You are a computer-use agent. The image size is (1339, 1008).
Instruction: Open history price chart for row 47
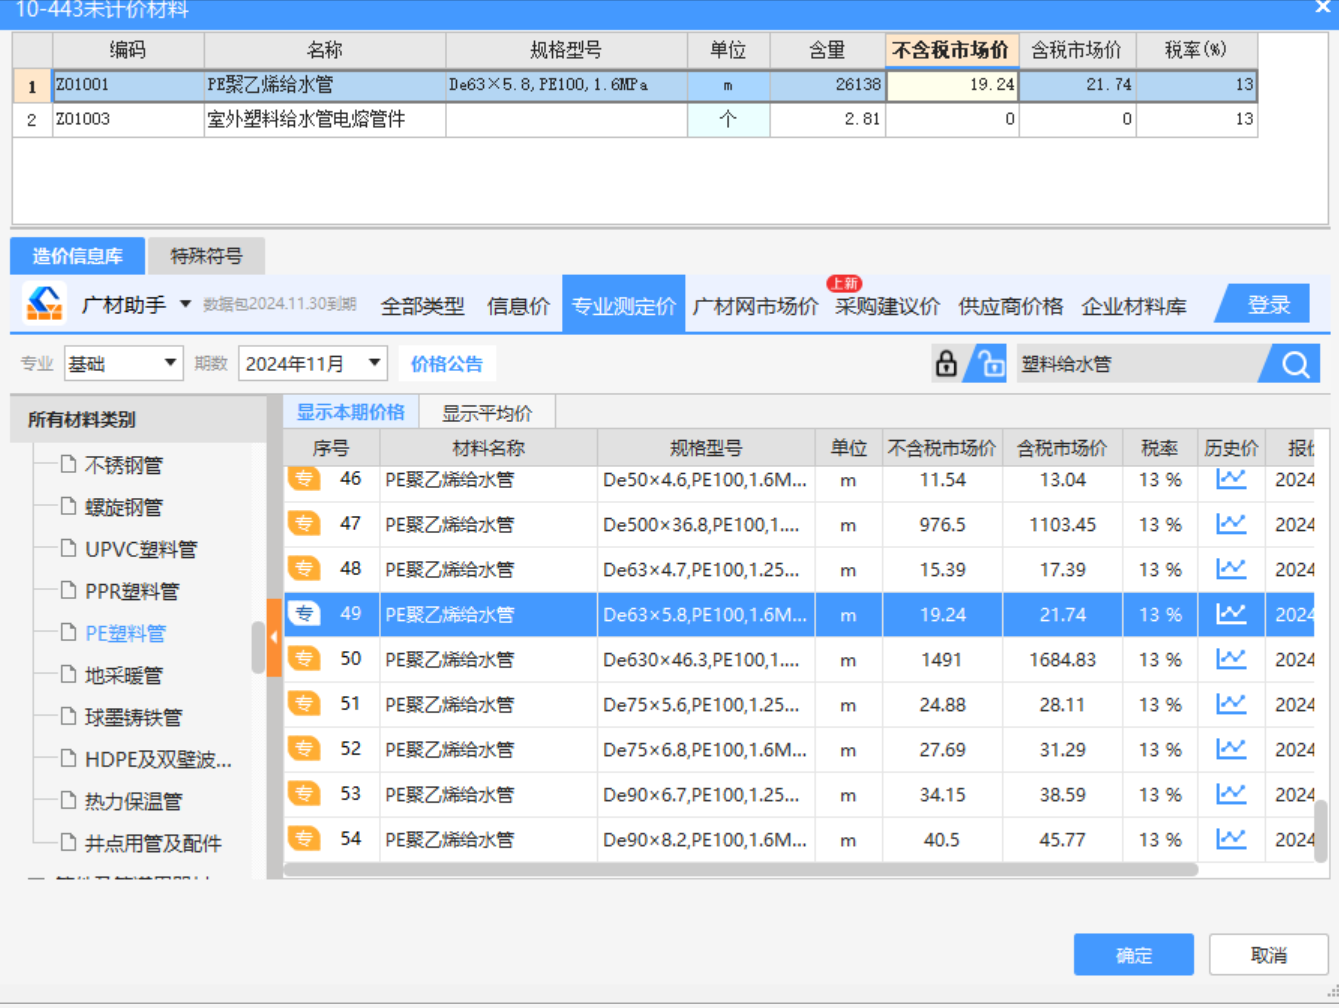(1230, 524)
